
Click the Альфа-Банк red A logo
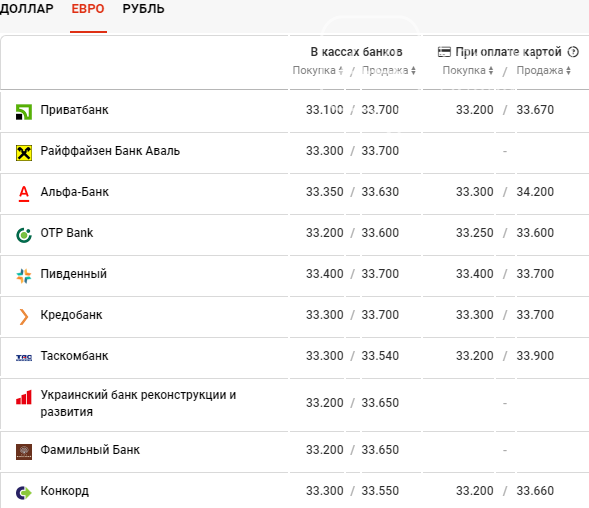click(24, 194)
